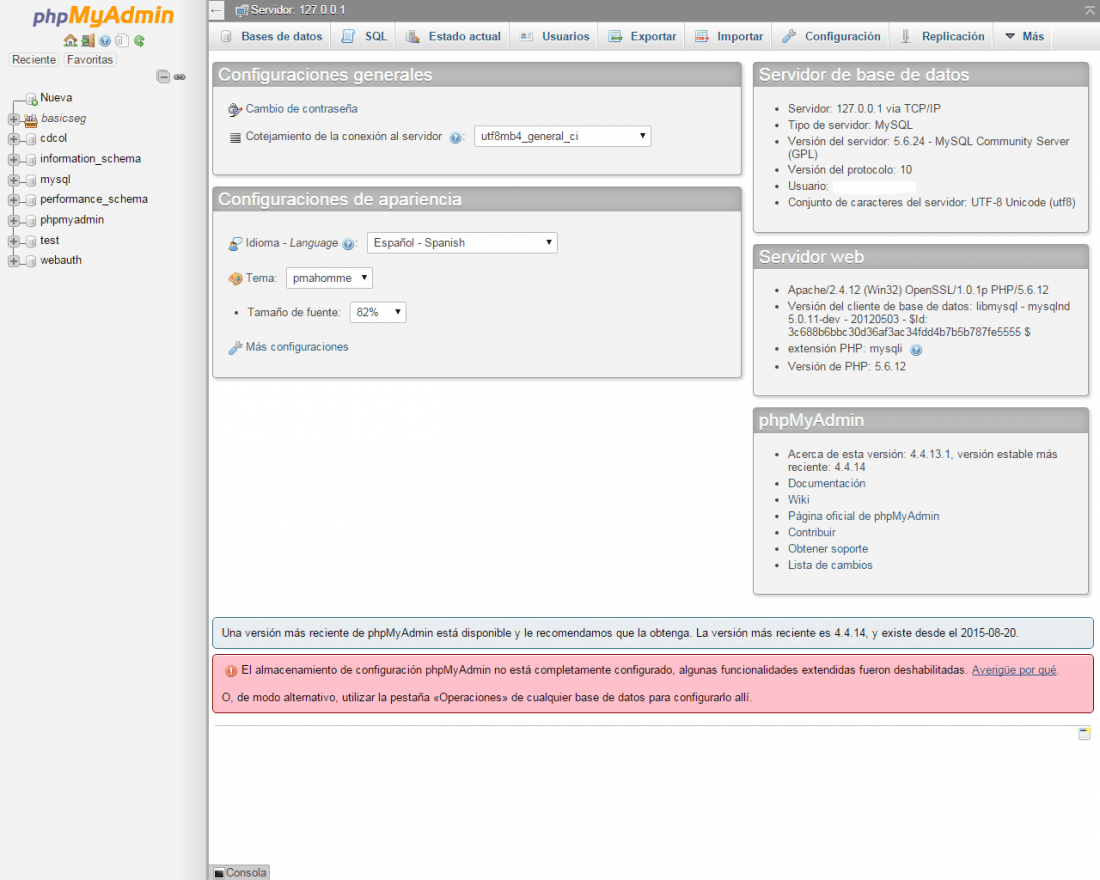The image size is (1100, 880).
Task: Go to Home via house icon
Action: click(x=70, y=41)
